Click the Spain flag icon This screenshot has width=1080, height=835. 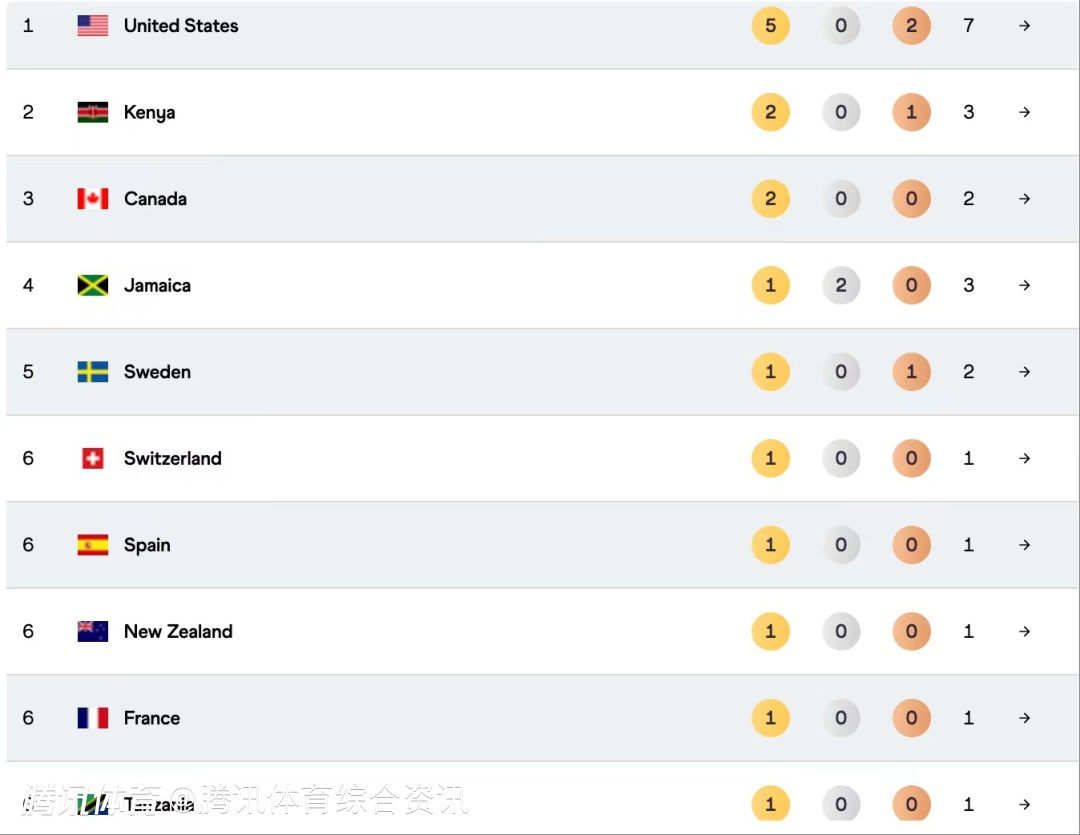[93, 545]
